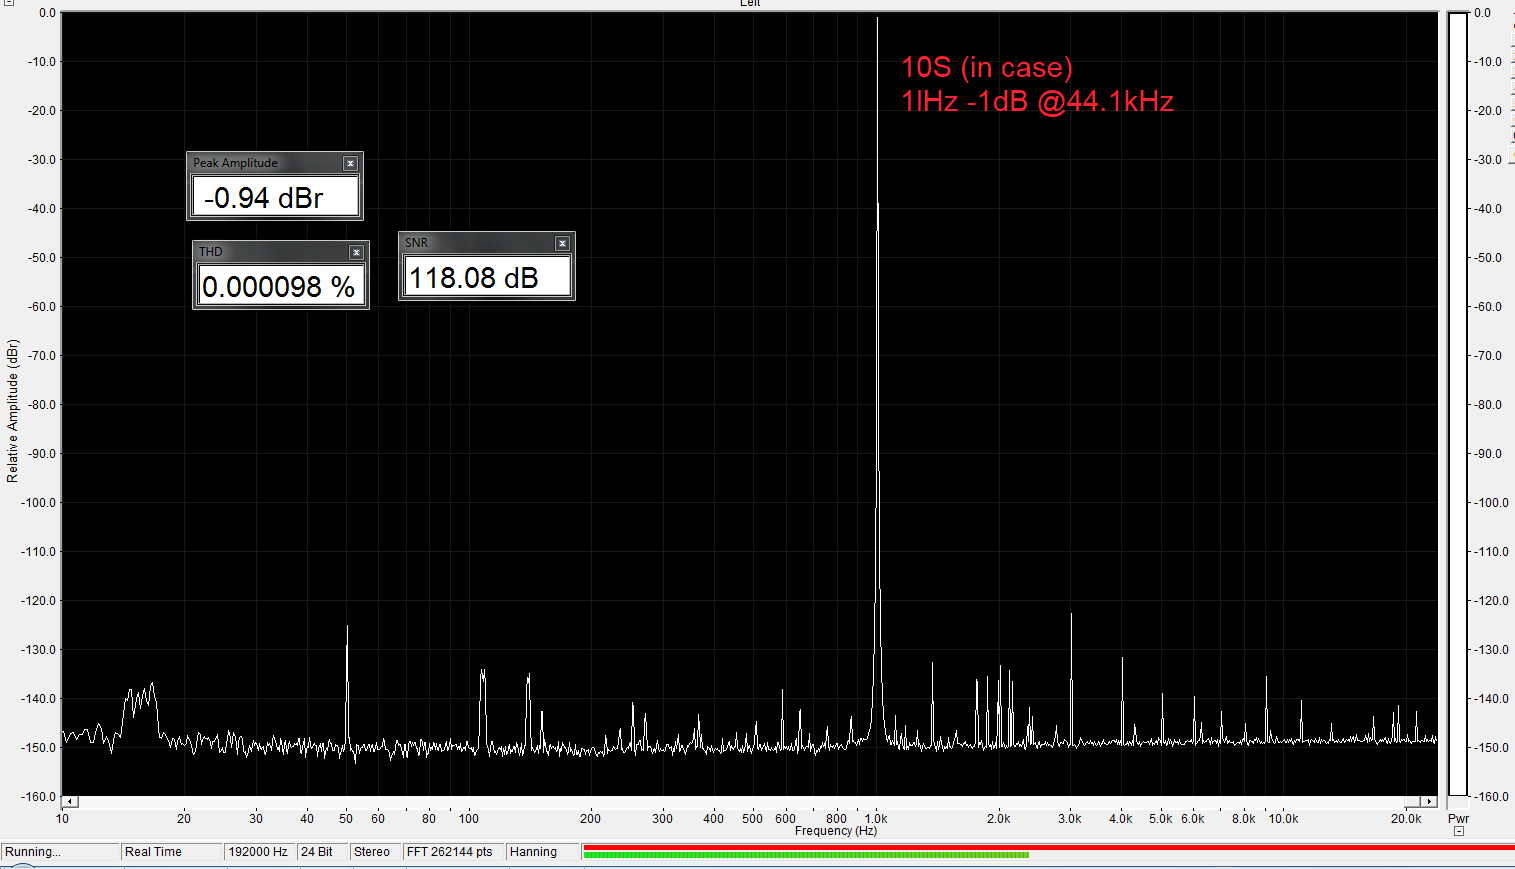Click the red 10S (in case) annotation

point(987,67)
